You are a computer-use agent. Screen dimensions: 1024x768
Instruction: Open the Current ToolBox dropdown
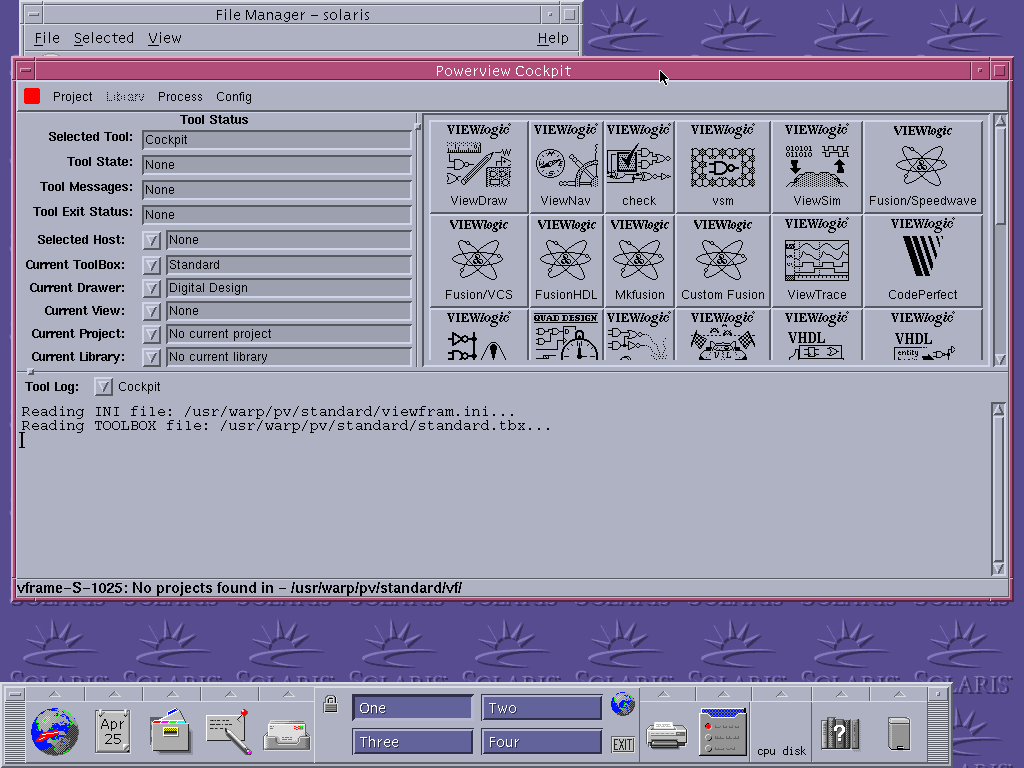tap(151, 265)
